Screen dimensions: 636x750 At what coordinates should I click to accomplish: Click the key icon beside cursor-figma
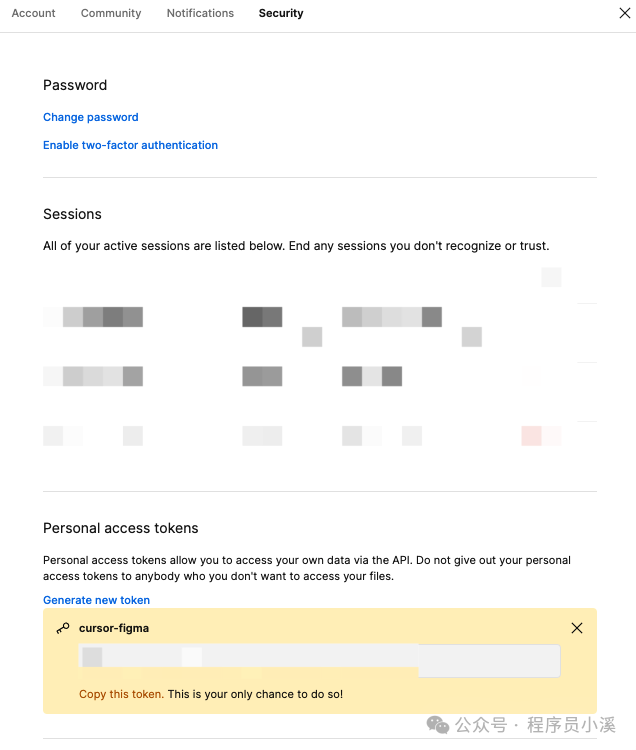pyautogui.click(x=63, y=628)
